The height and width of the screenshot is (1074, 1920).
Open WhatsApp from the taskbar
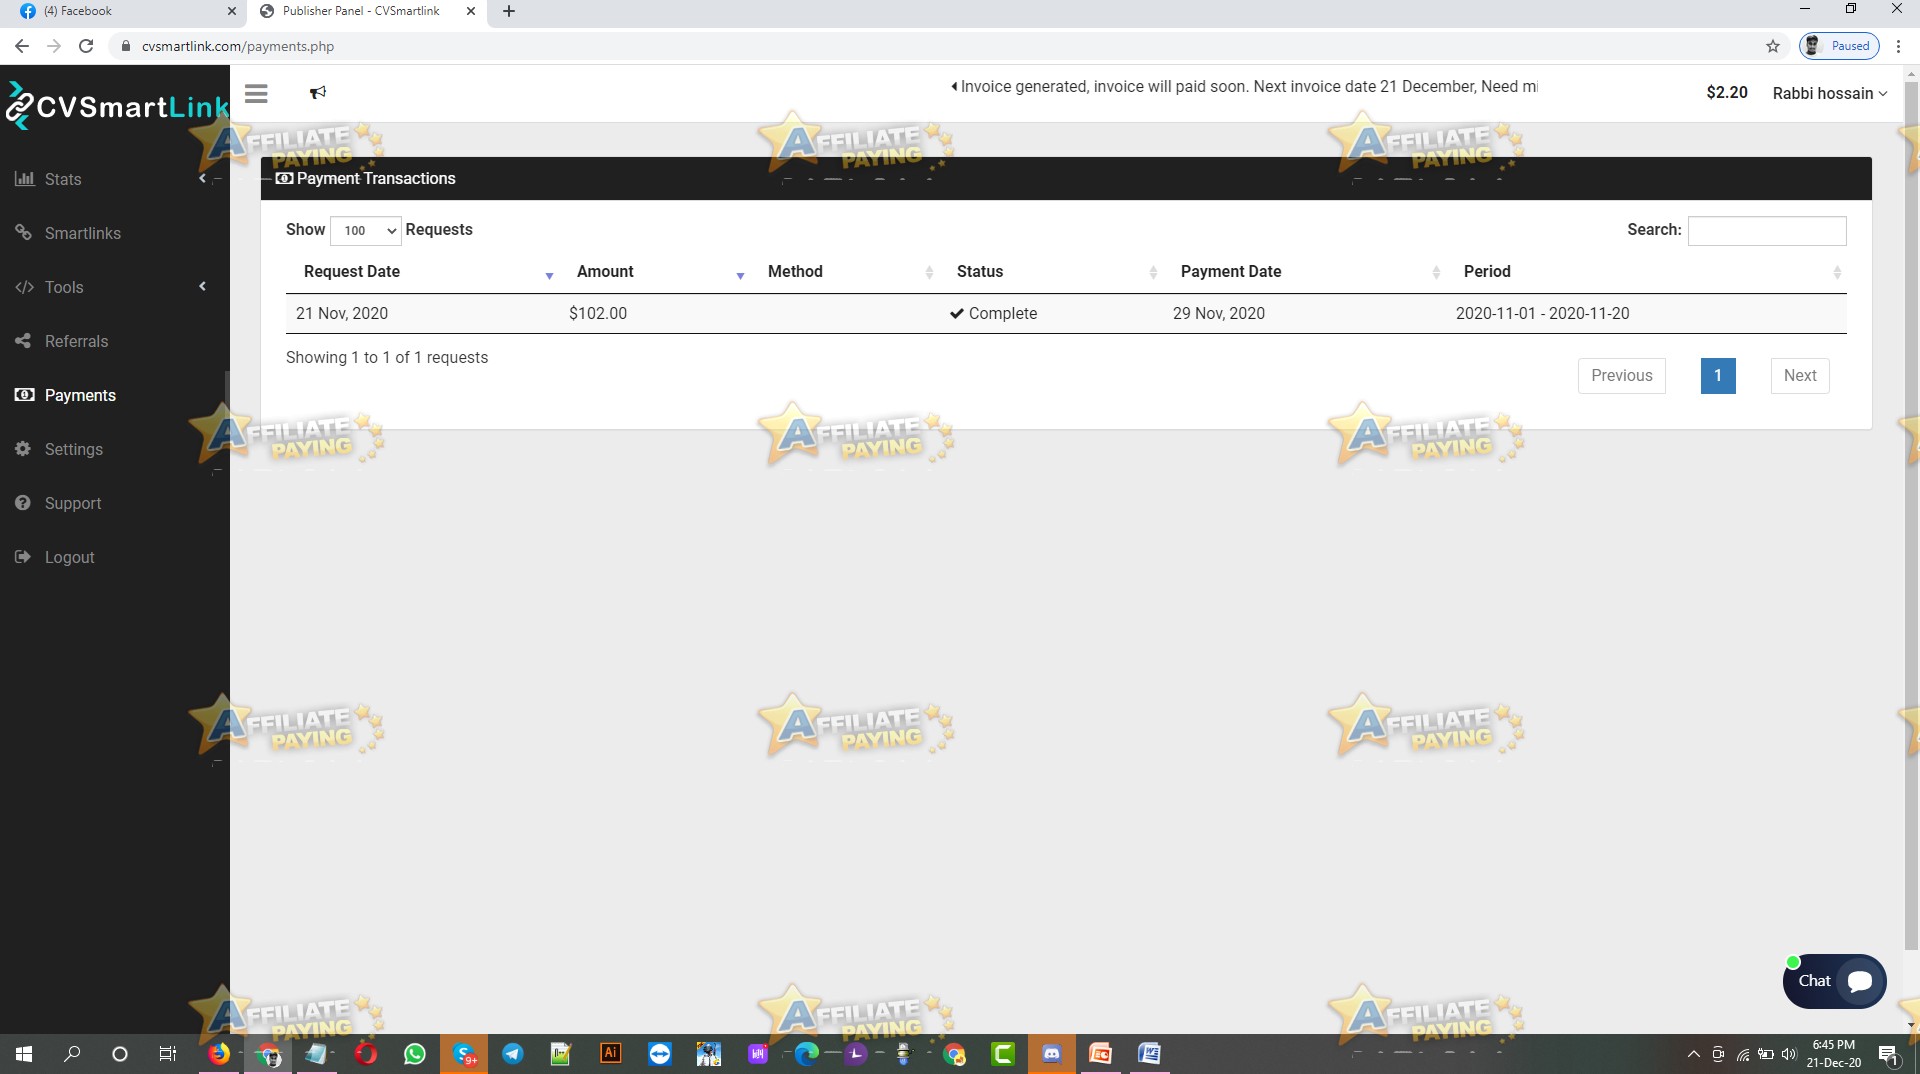[x=415, y=1054]
